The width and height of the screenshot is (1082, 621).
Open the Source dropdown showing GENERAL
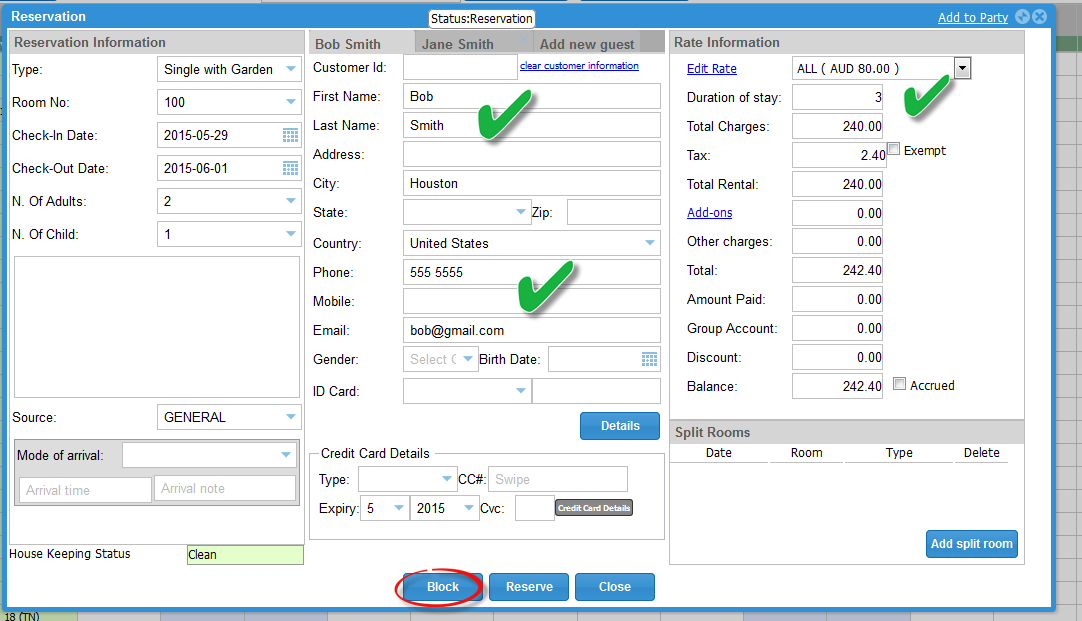[290, 417]
